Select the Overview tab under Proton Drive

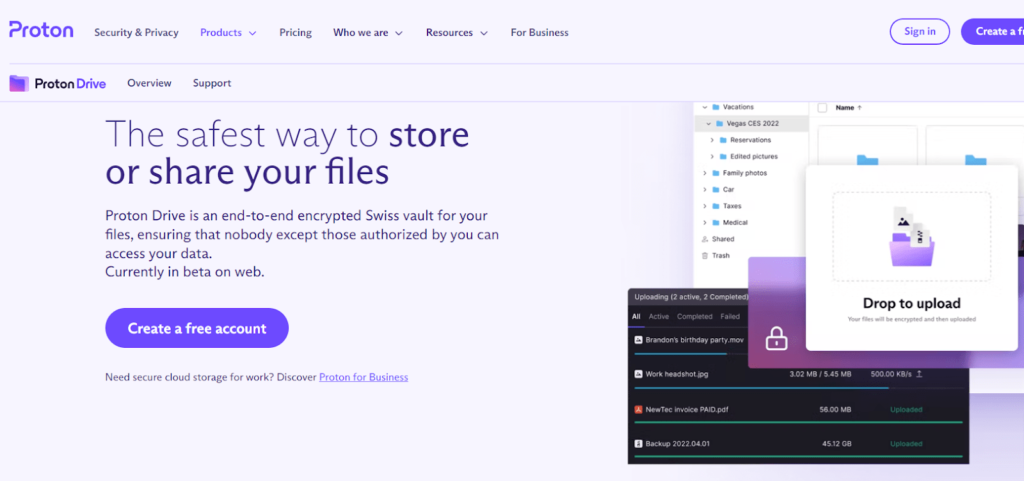[x=150, y=83]
